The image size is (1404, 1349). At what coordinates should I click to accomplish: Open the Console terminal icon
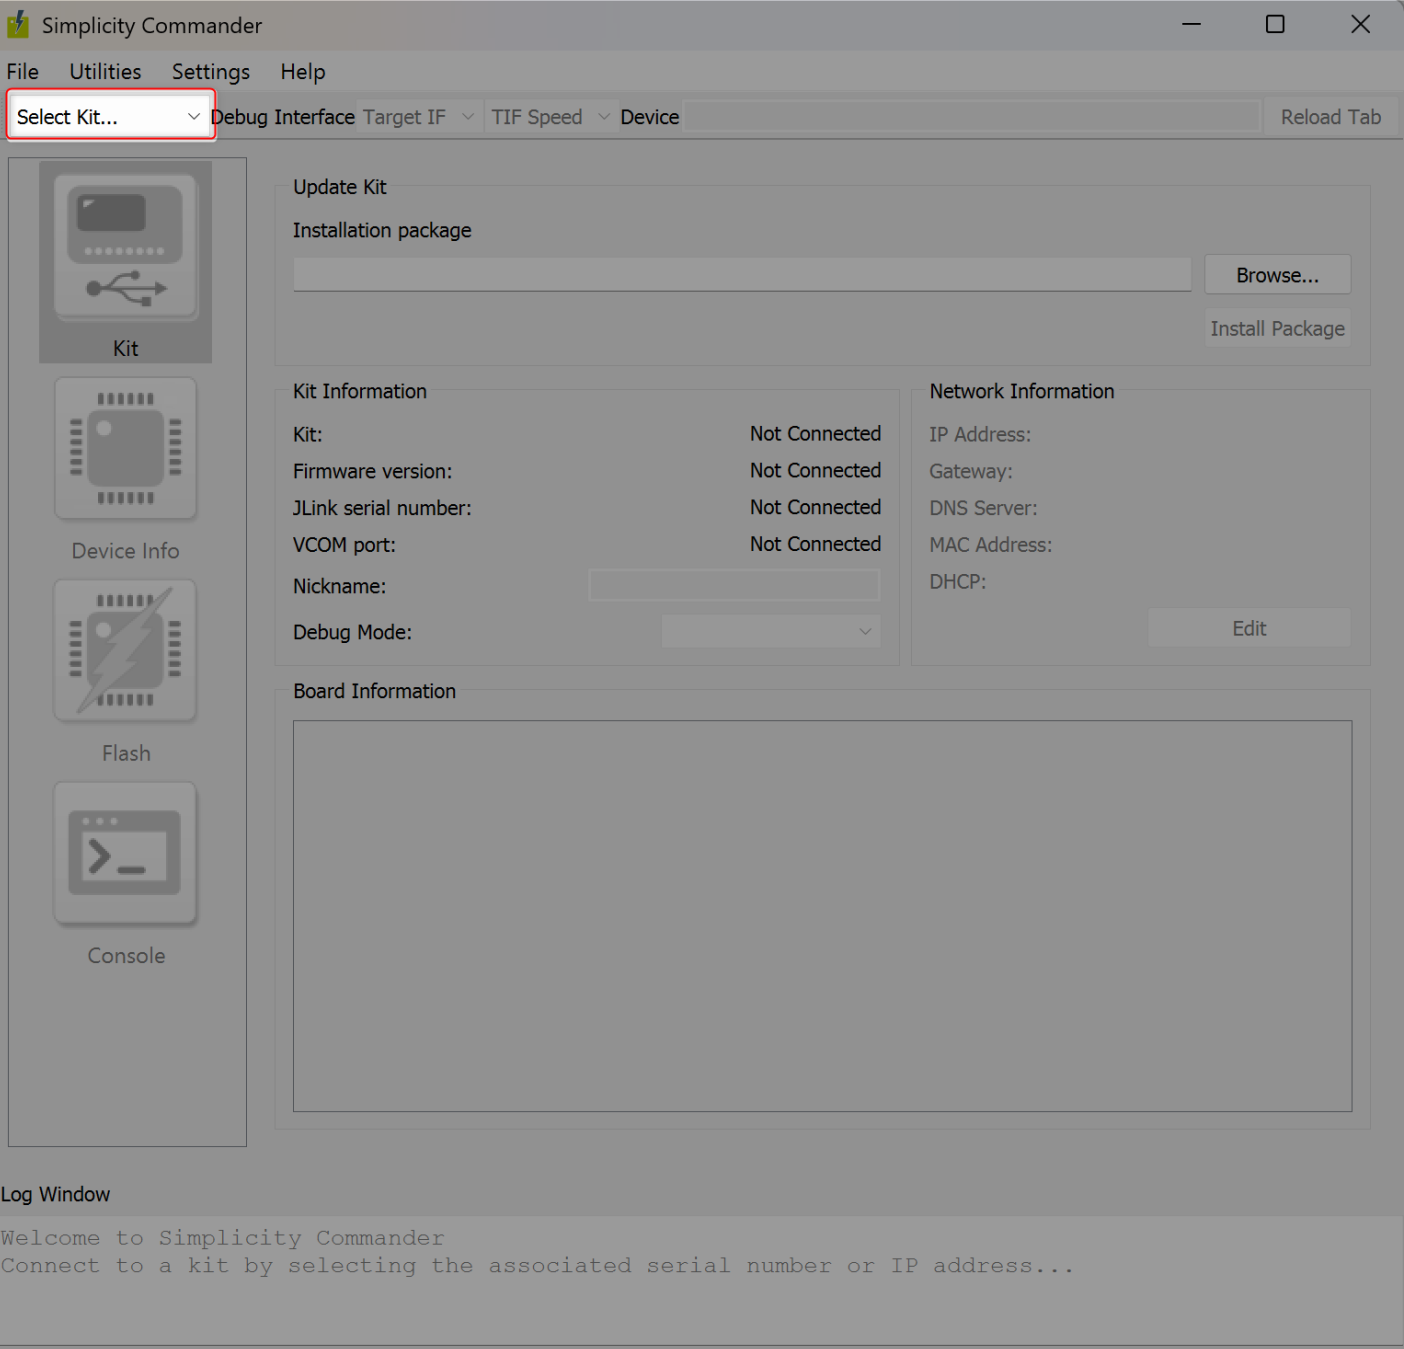(125, 853)
